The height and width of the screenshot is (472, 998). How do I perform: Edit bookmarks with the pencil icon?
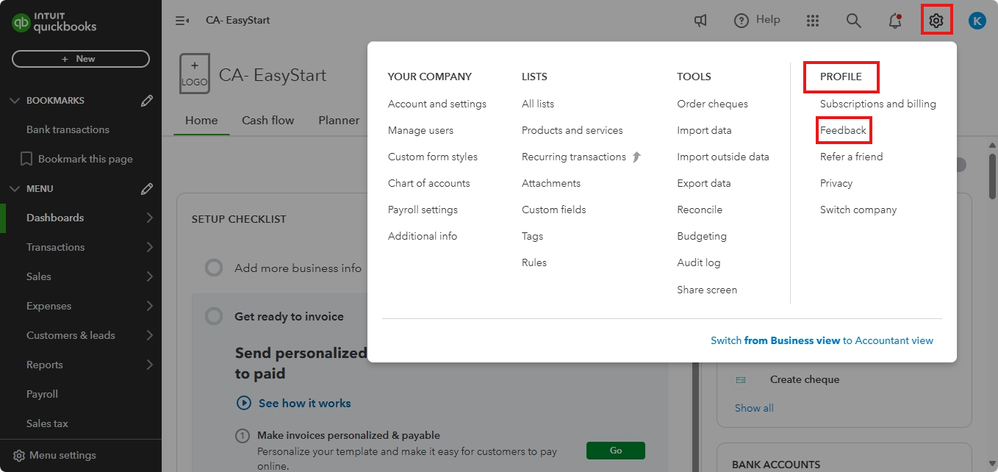(x=147, y=100)
